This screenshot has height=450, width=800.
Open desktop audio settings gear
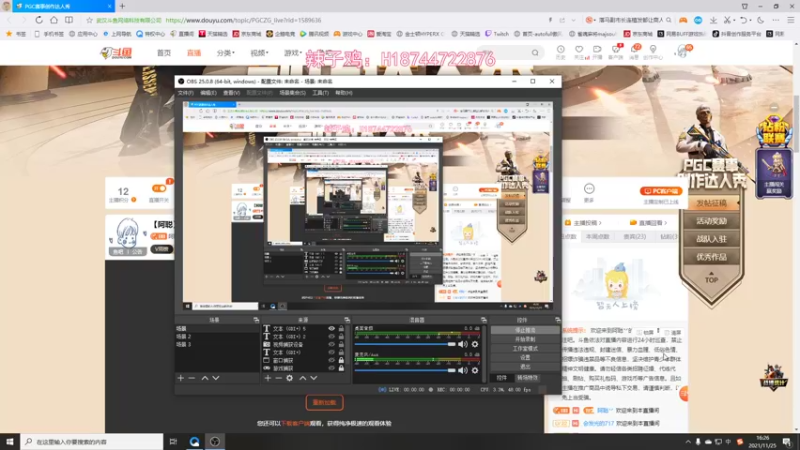pyautogui.click(x=475, y=344)
